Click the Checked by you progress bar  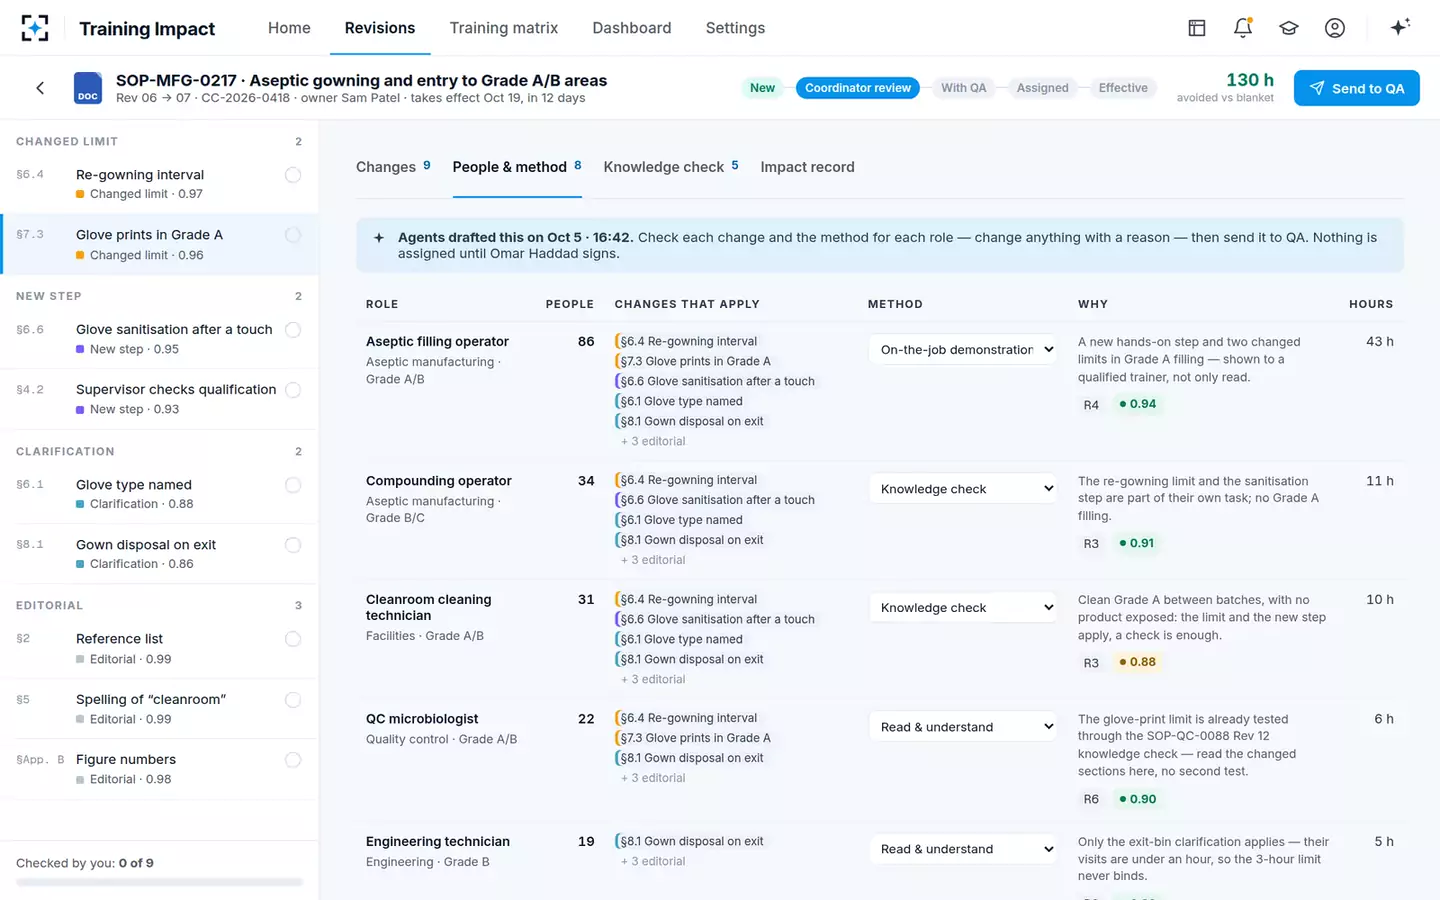pos(159,882)
